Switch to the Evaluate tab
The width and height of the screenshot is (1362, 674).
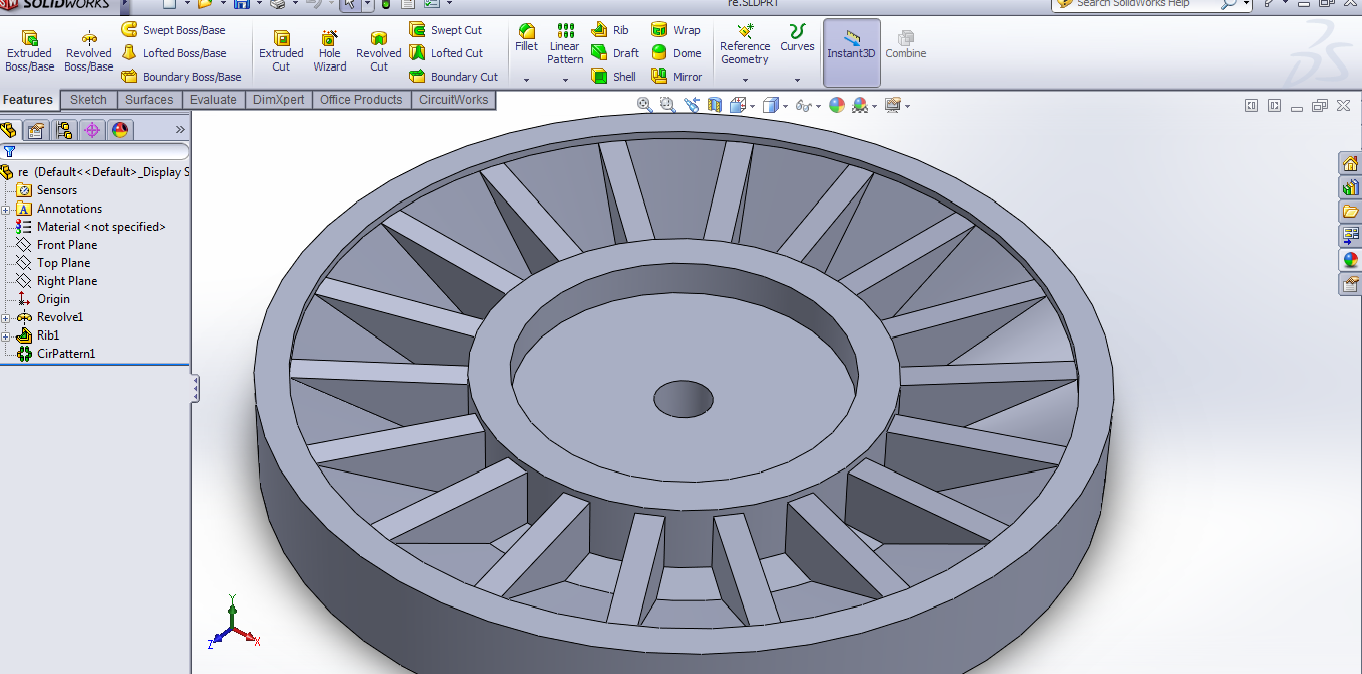click(213, 100)
